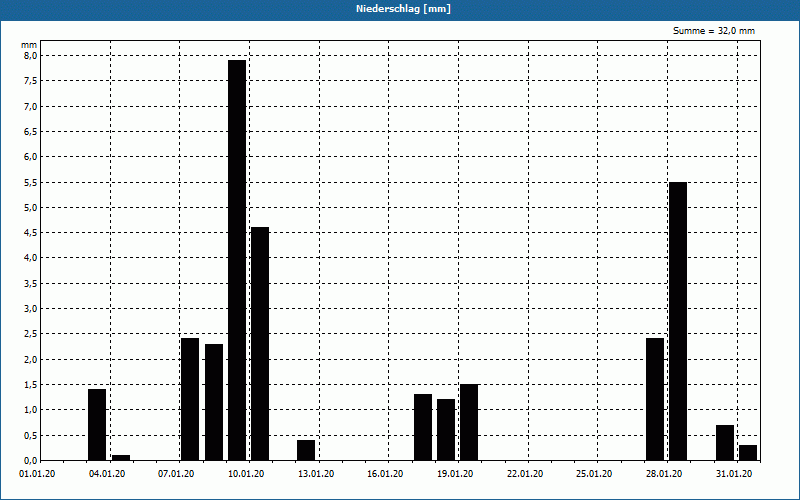The image size is (800, 500).
Task: Click the x-axis date label "16.01.20"
Action: pyautogui.click(x=385, y=474)
